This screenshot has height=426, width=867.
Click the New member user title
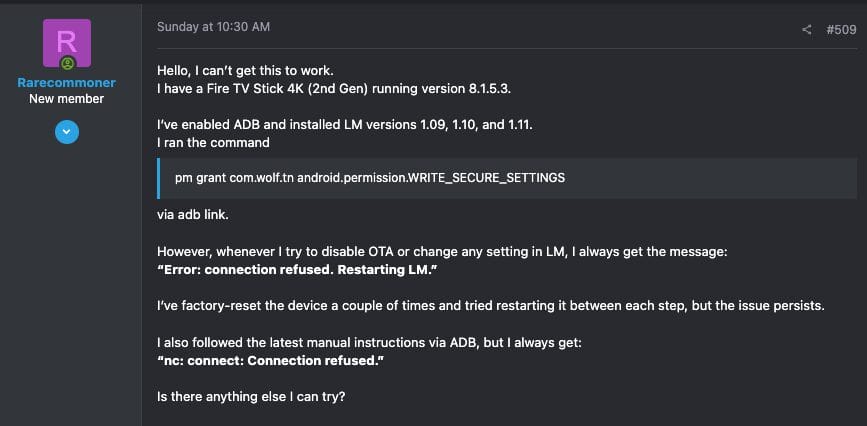67,99
